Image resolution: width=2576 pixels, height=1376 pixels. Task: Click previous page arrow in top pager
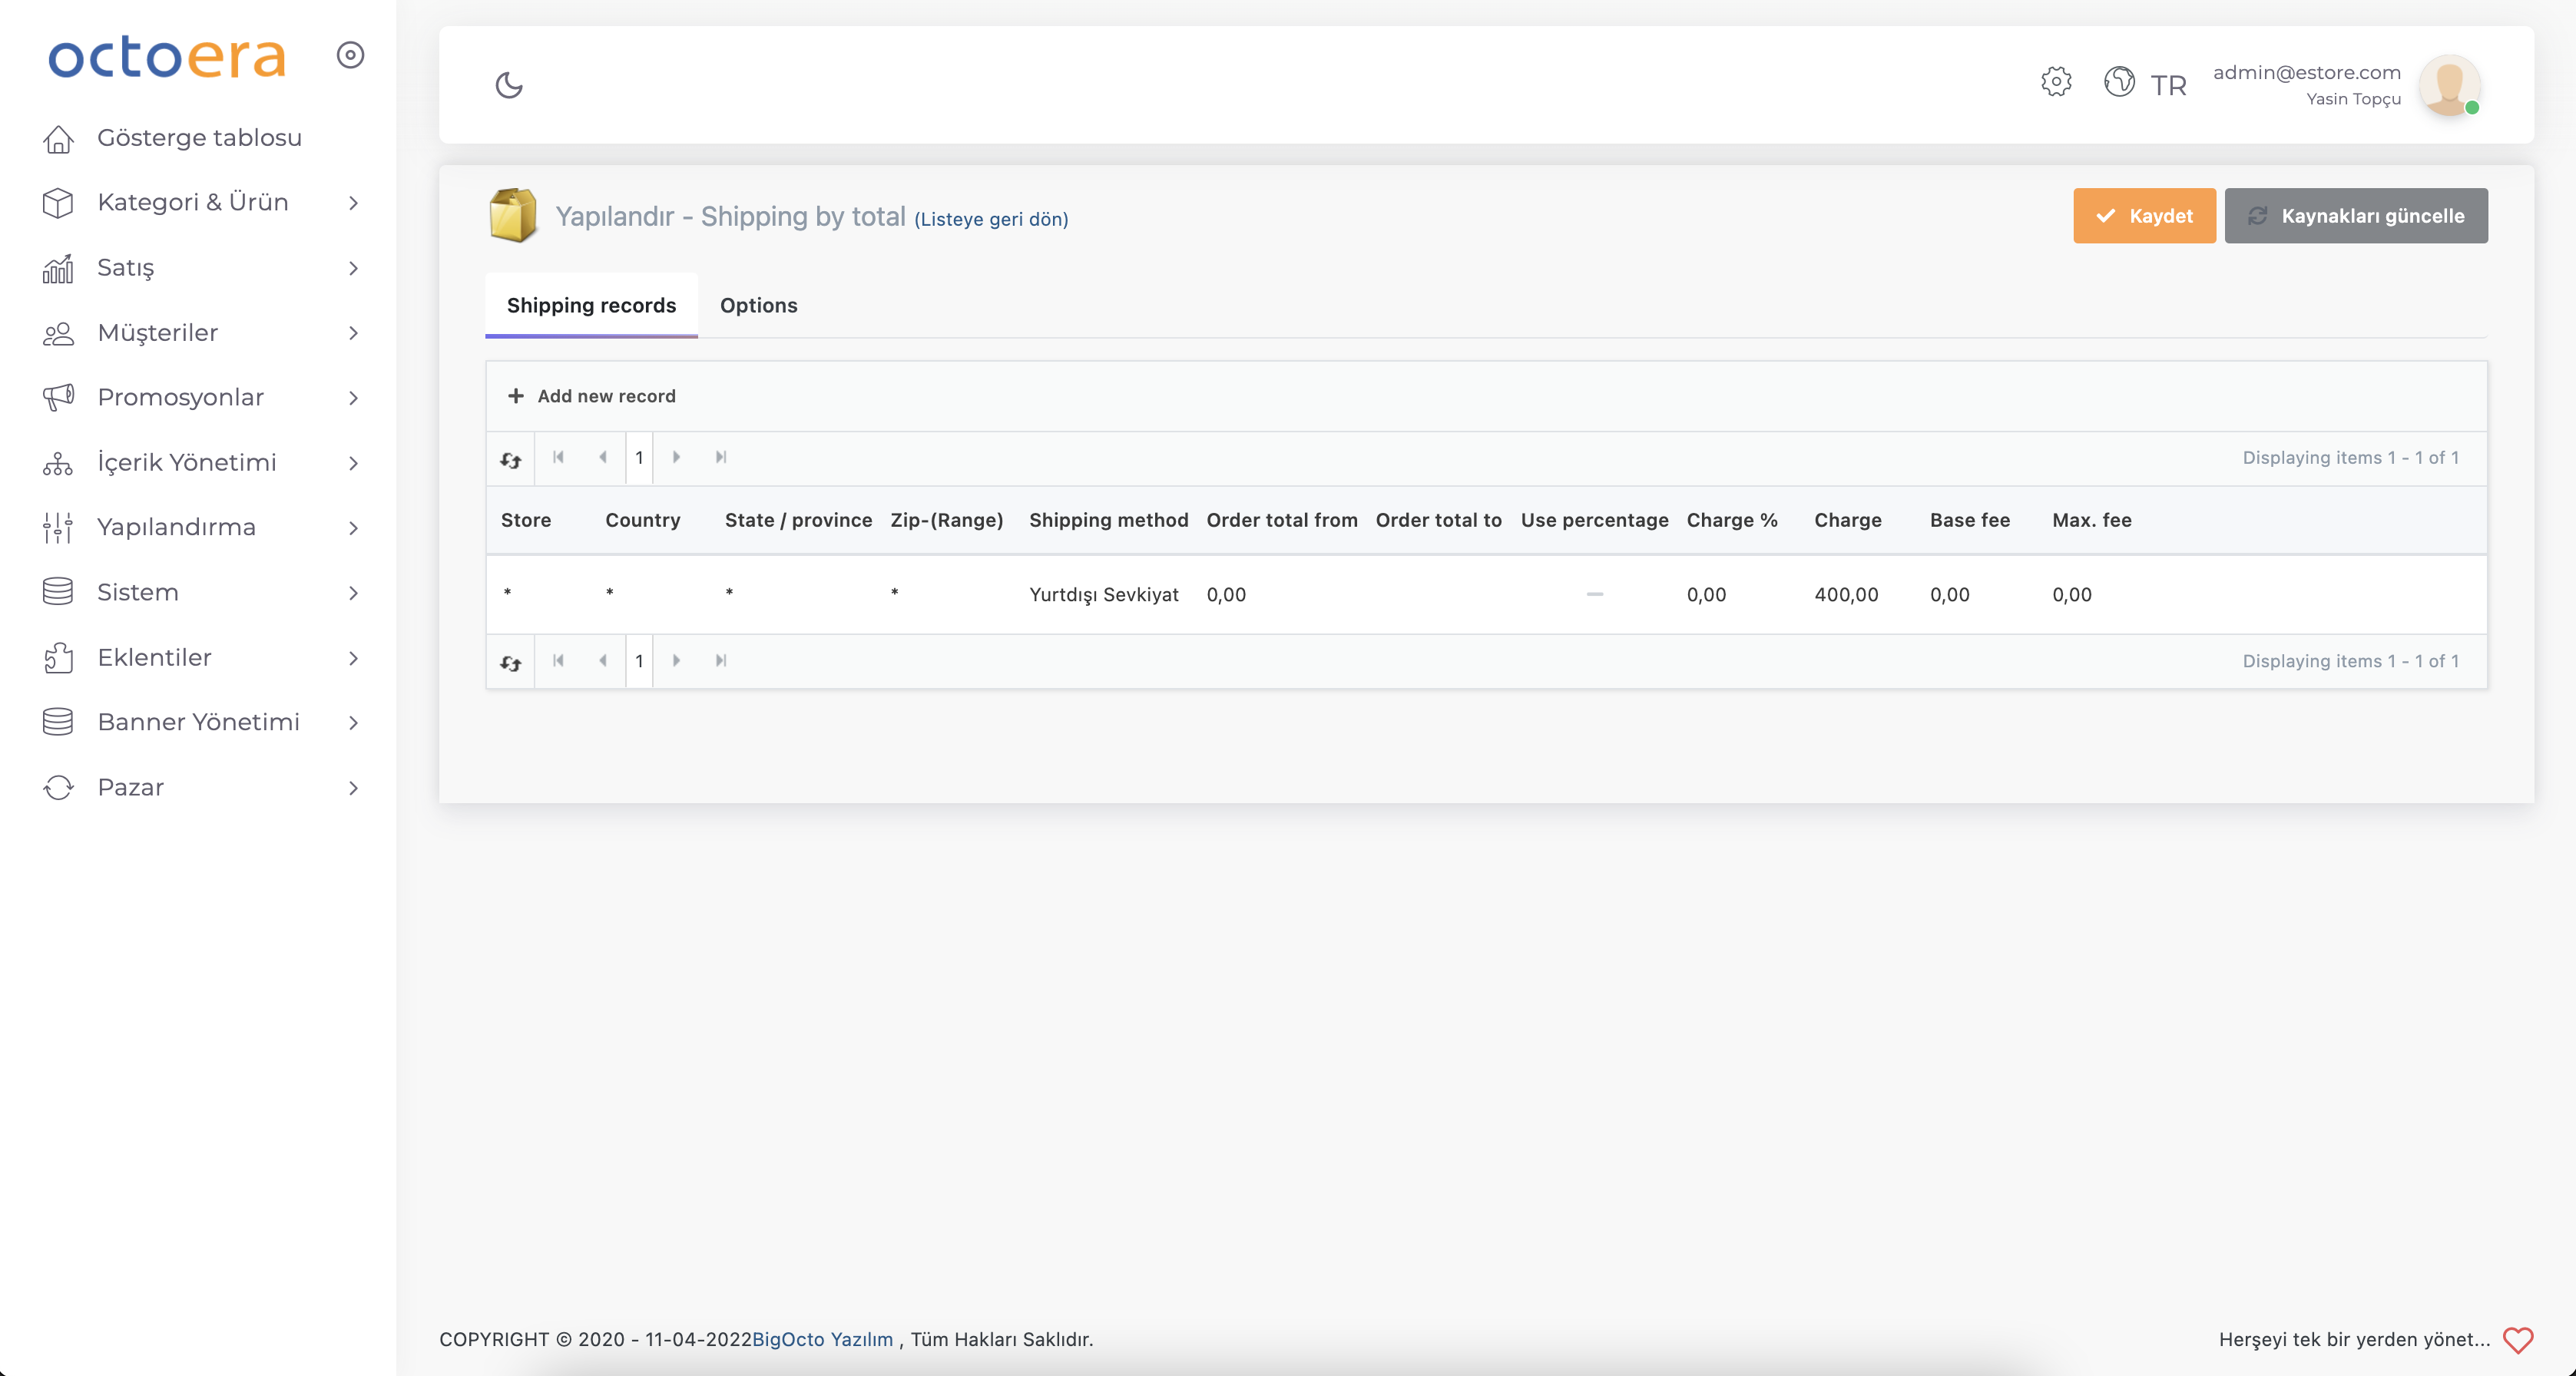pyautogui.click(x=603, y=457)
